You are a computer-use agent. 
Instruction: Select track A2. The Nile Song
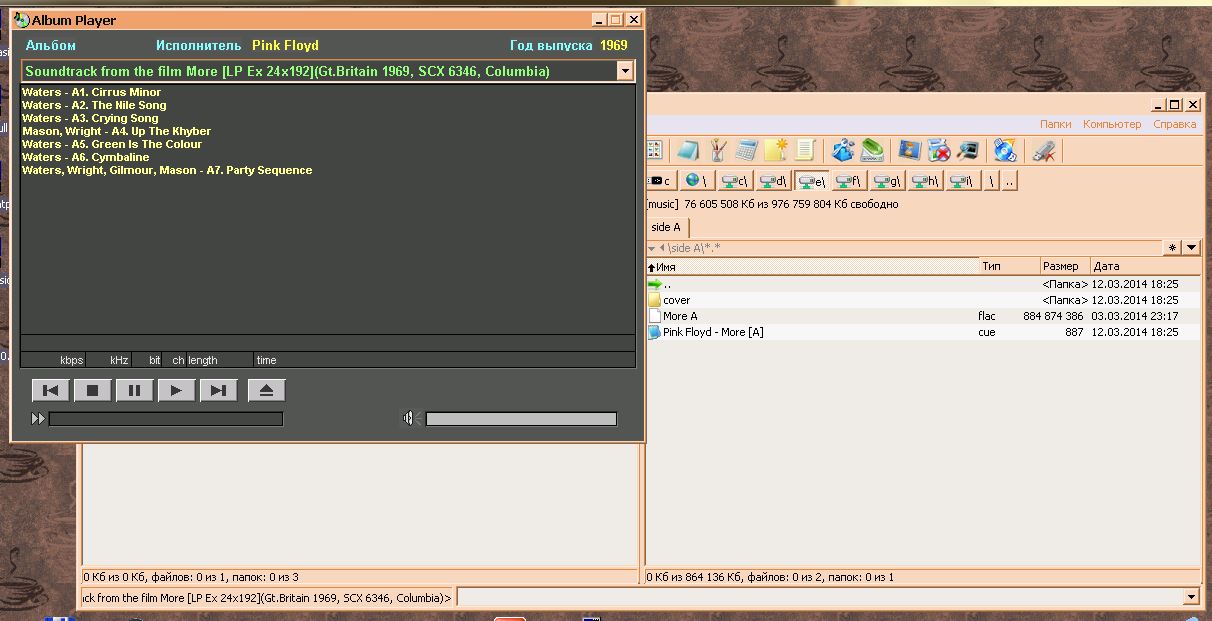pos(94,105)
